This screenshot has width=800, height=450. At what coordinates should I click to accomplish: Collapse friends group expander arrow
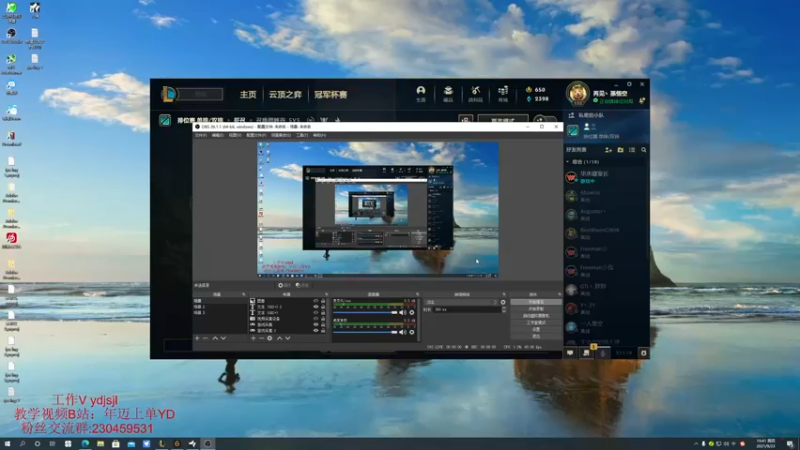point(567,162)
